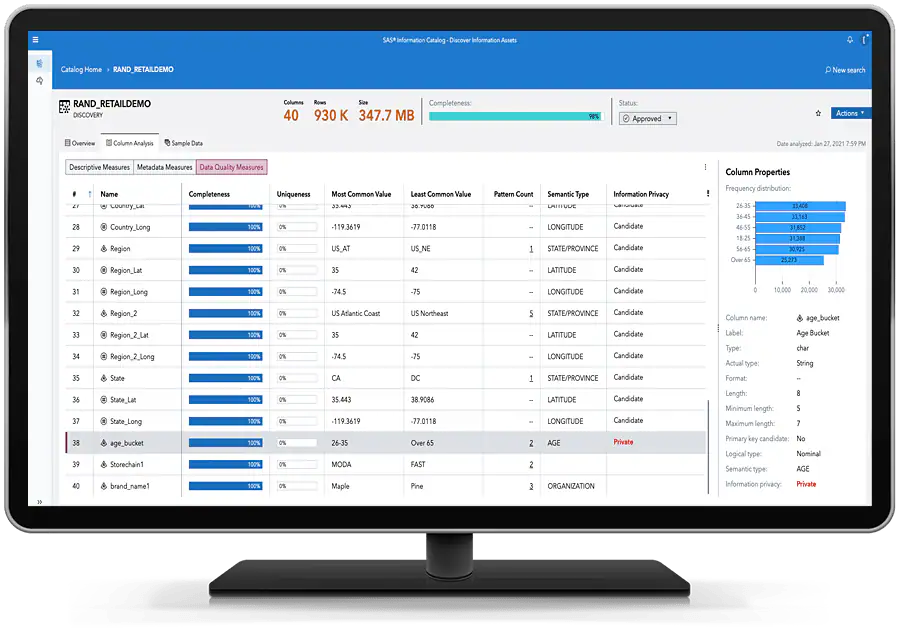Select the Country_Long row name
900x629 pixels.
point(130,227)
